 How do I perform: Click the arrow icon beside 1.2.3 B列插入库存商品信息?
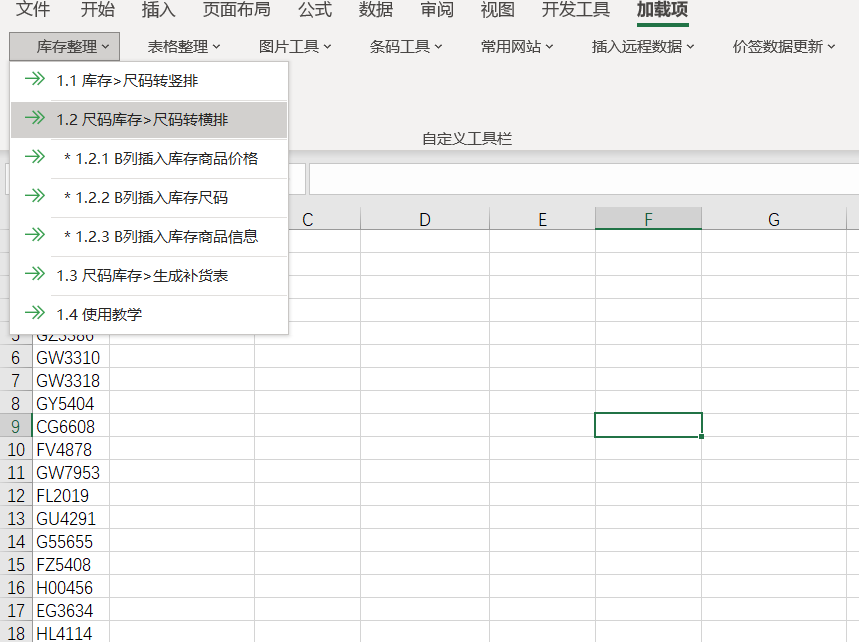click(x=35, y=236)
